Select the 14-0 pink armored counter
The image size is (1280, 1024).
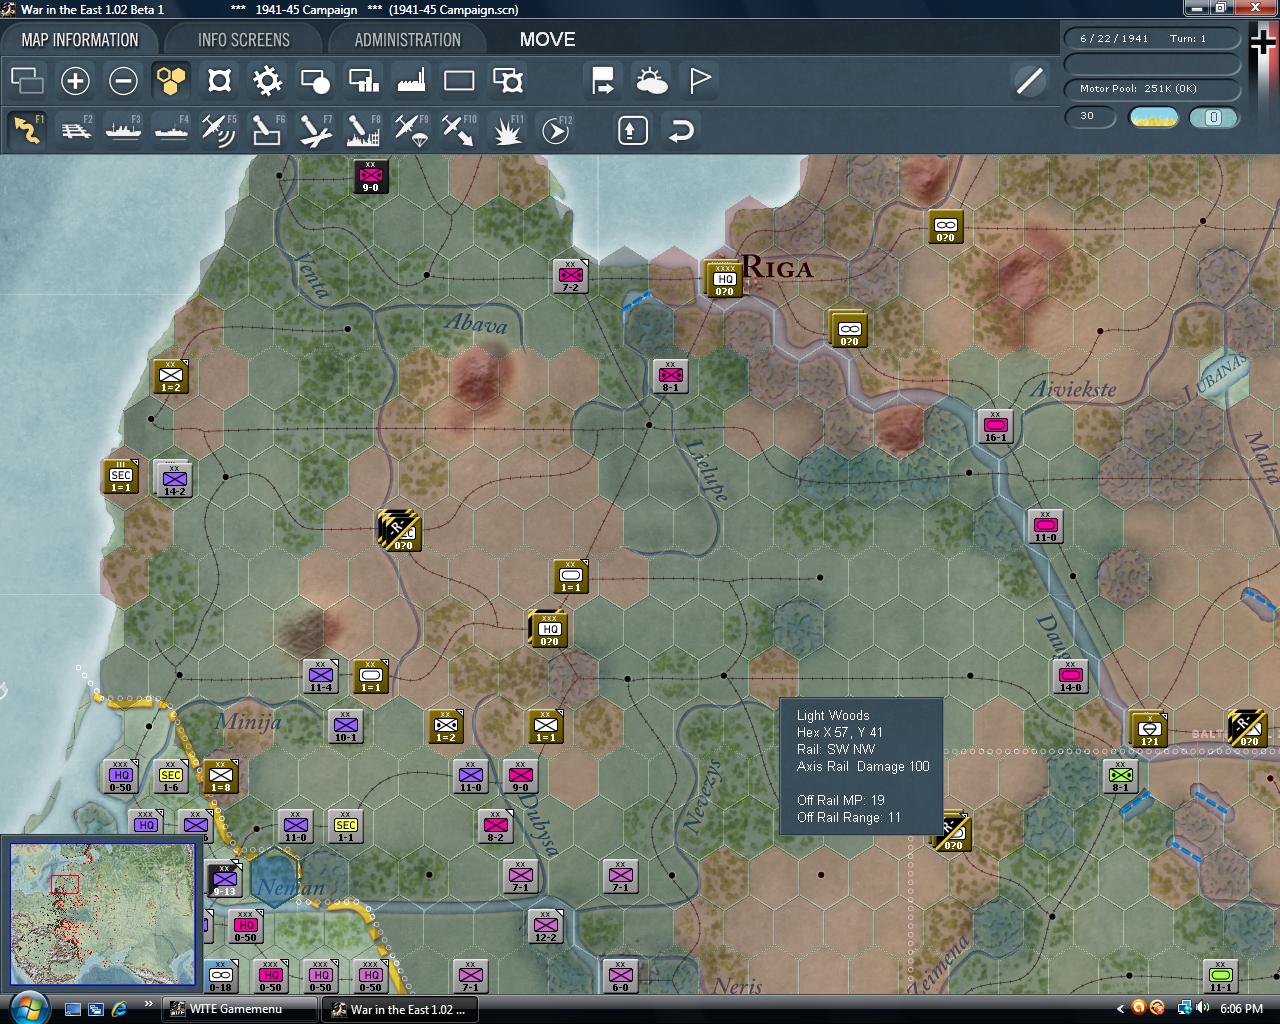click(x=1070, y=676)
